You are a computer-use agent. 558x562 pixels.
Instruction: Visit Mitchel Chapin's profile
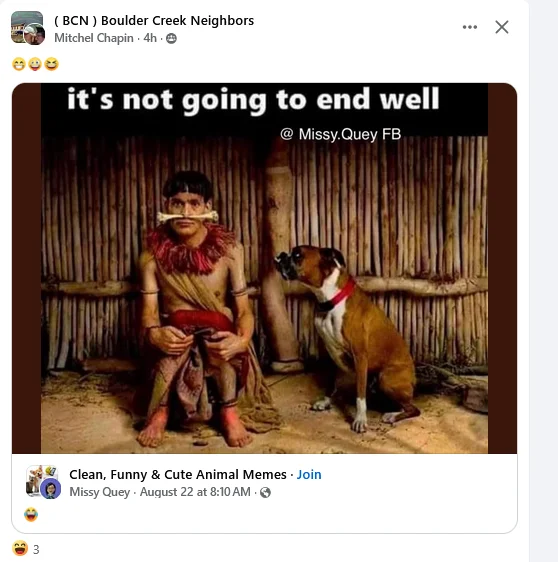point(94,38)
